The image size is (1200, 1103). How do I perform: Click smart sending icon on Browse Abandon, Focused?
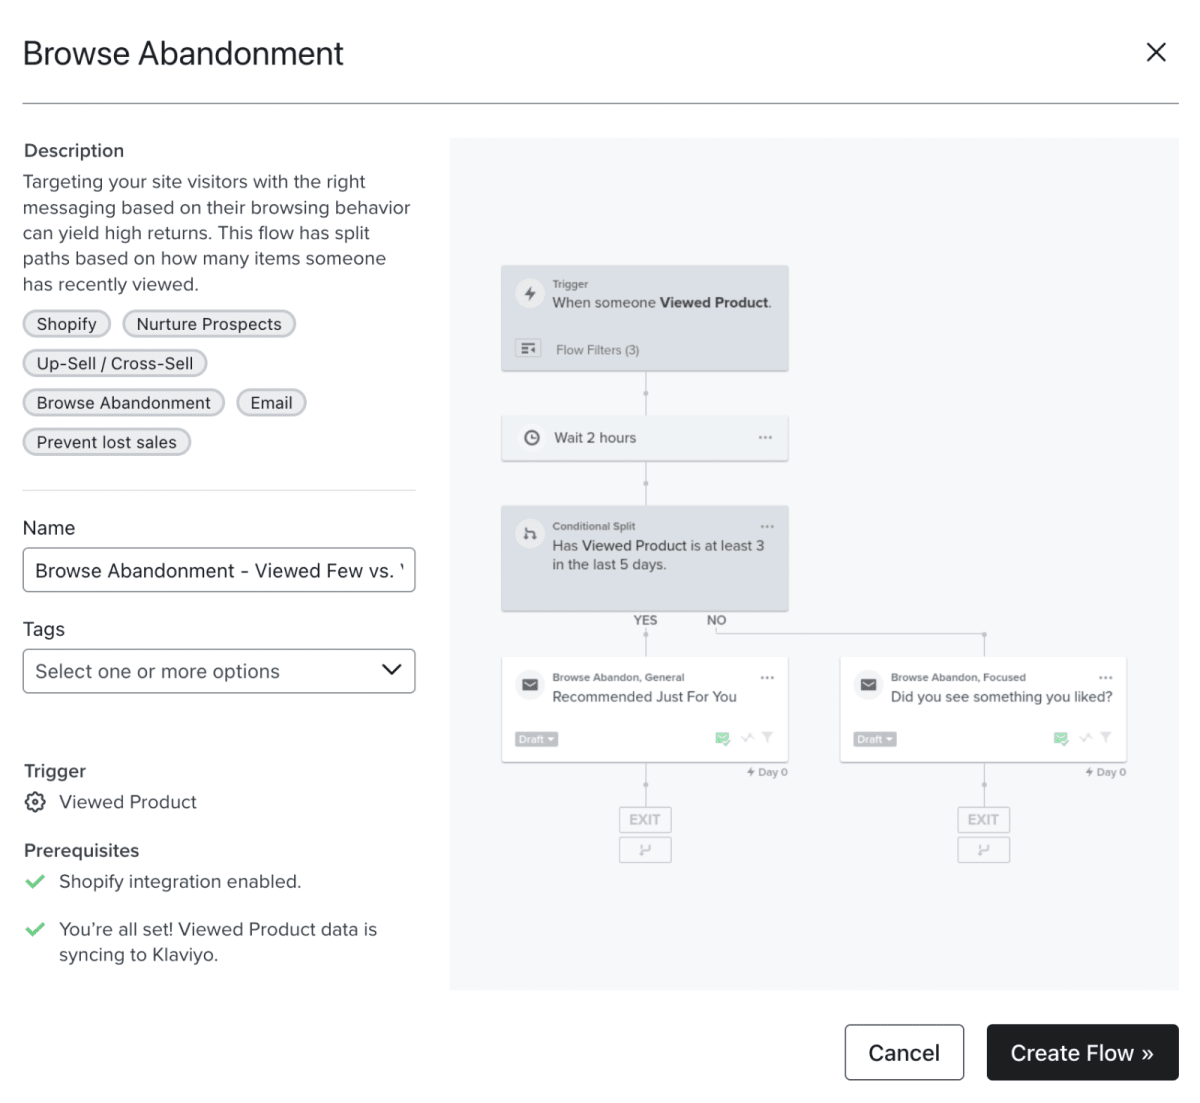click(1061, 738)
